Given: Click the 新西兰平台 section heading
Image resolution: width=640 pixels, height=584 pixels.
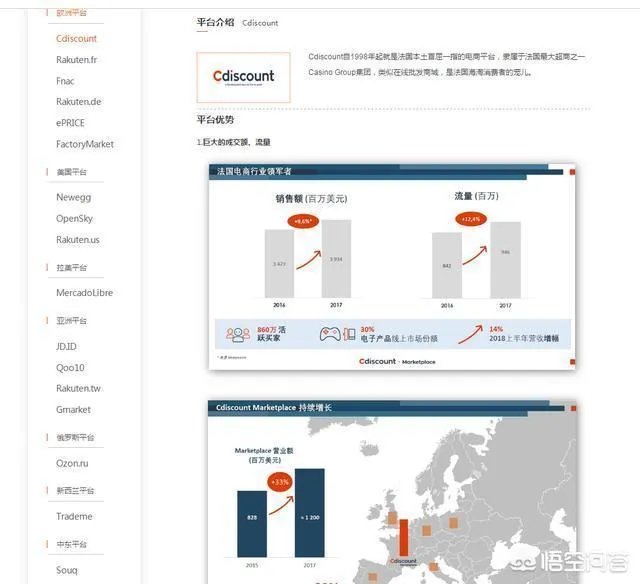Looking at the screenshot, I should (76, 491).
